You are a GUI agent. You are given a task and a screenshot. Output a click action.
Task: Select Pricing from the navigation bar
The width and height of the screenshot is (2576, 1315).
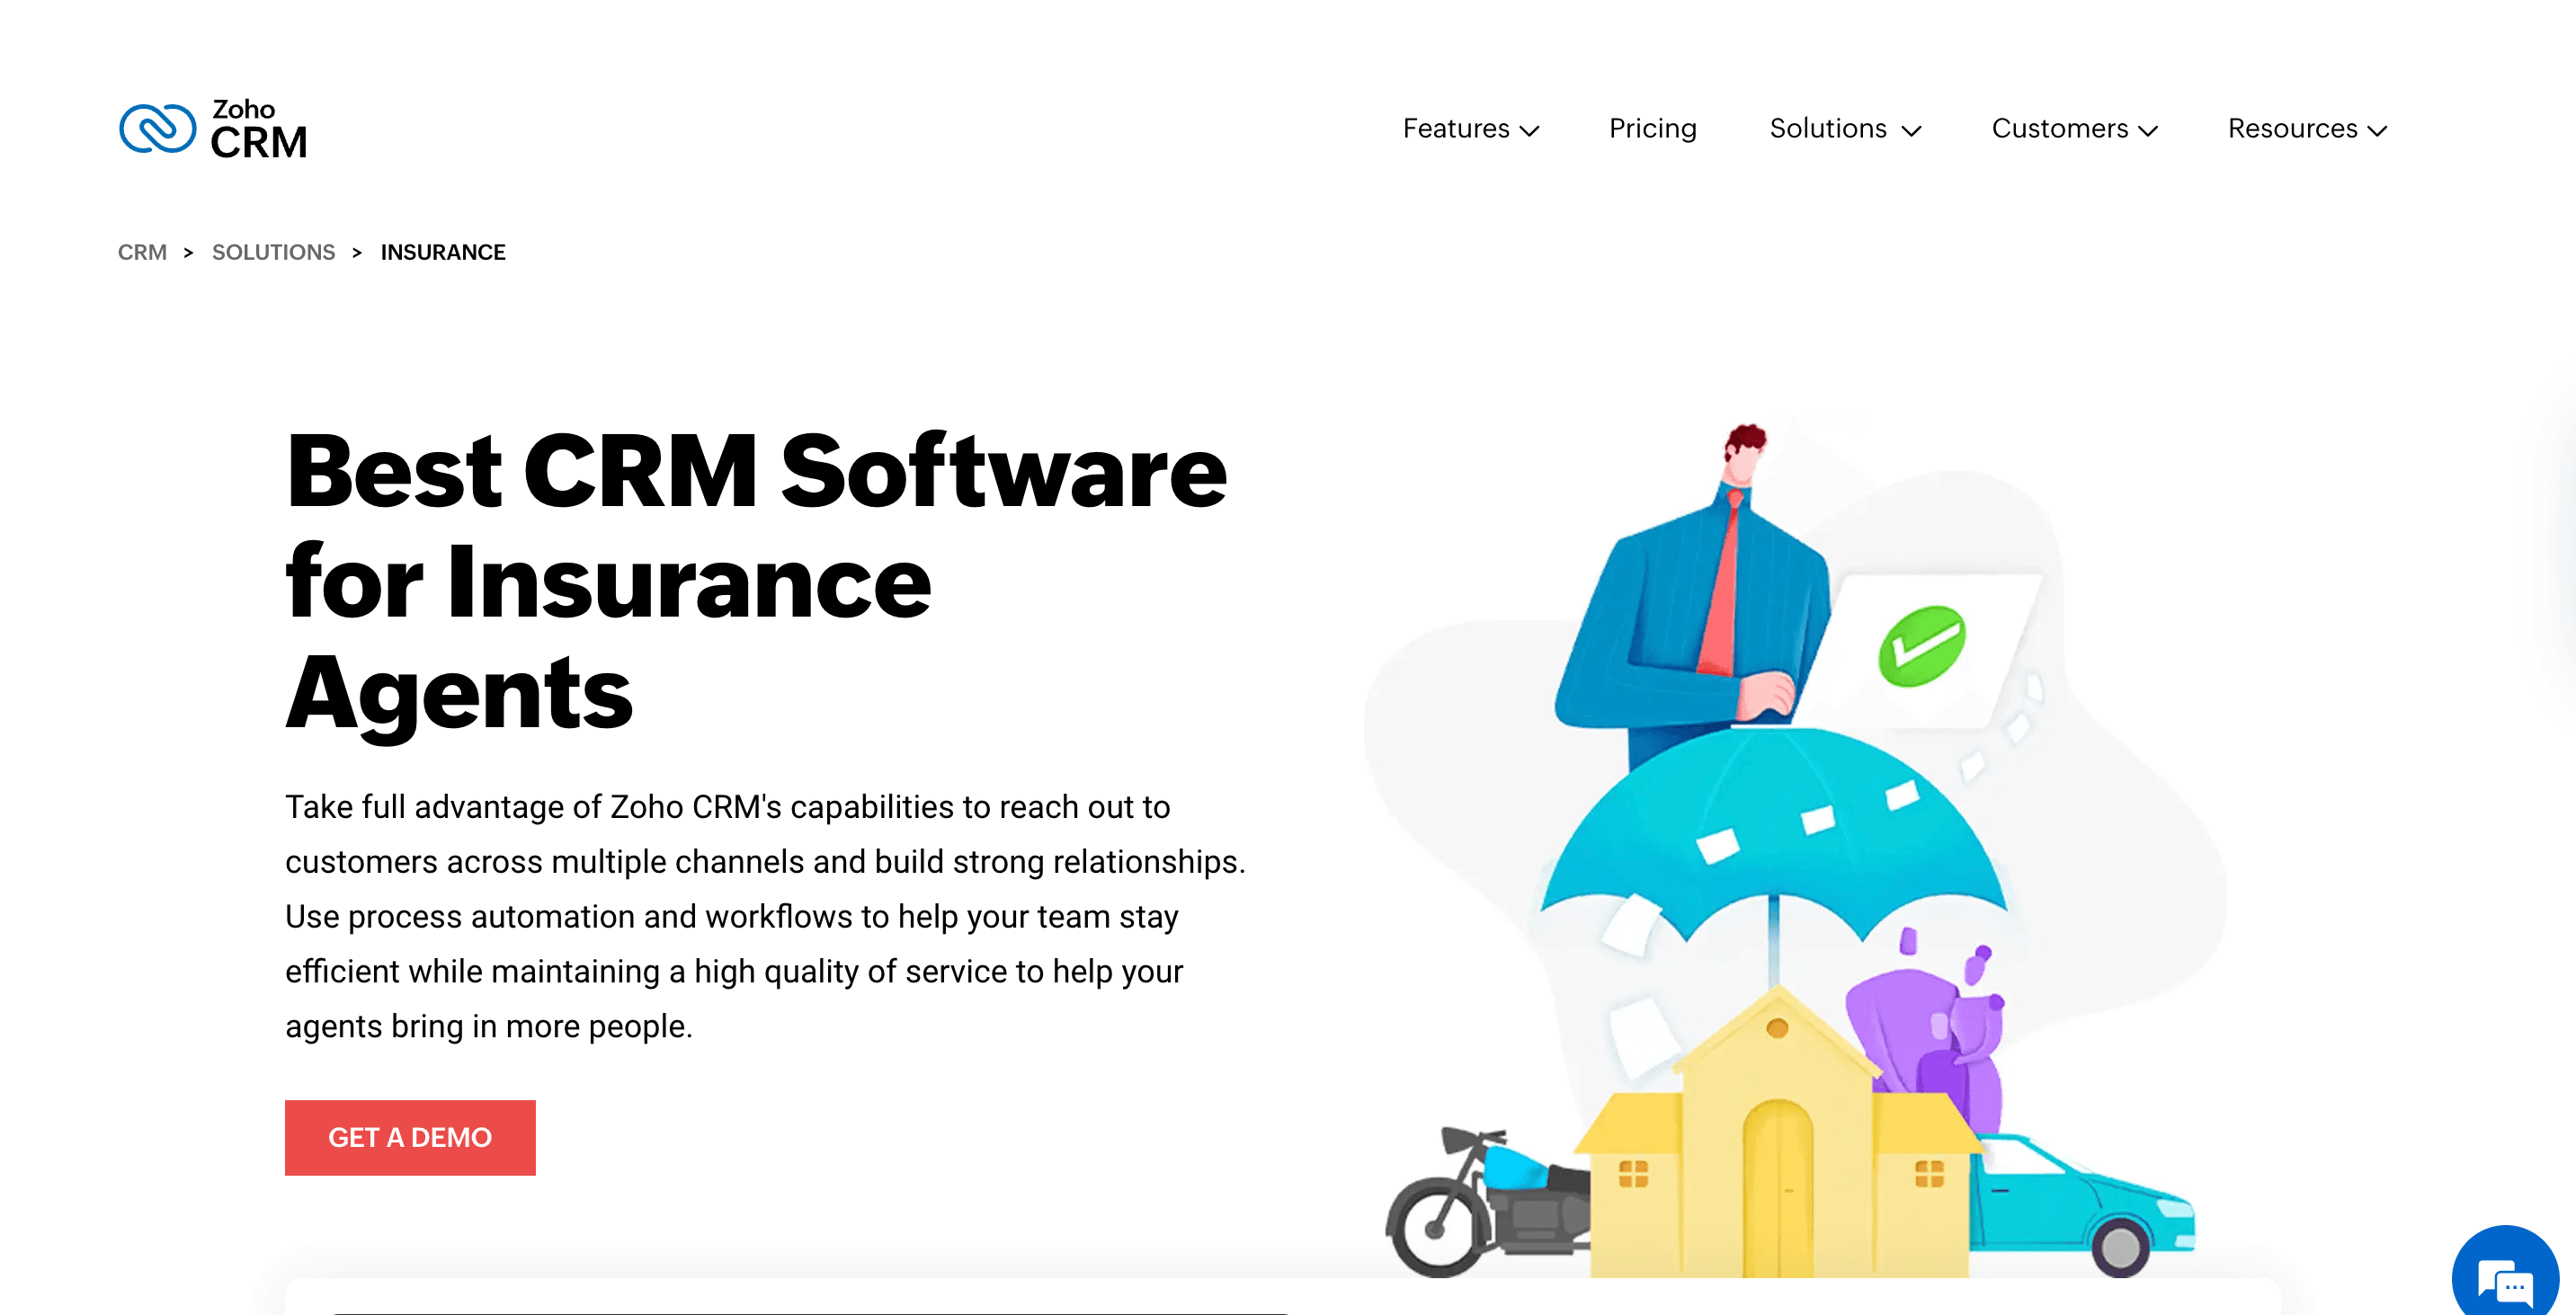1652,128
